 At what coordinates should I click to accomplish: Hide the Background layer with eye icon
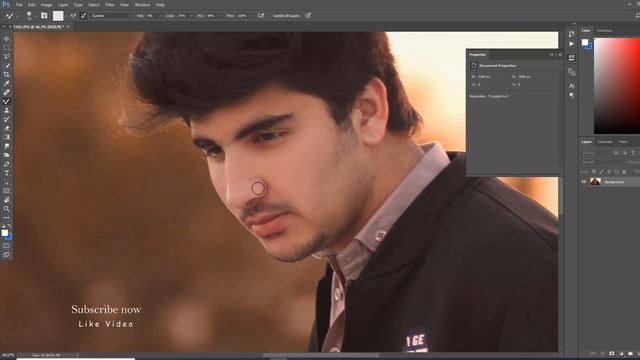[x=584, y=182]
